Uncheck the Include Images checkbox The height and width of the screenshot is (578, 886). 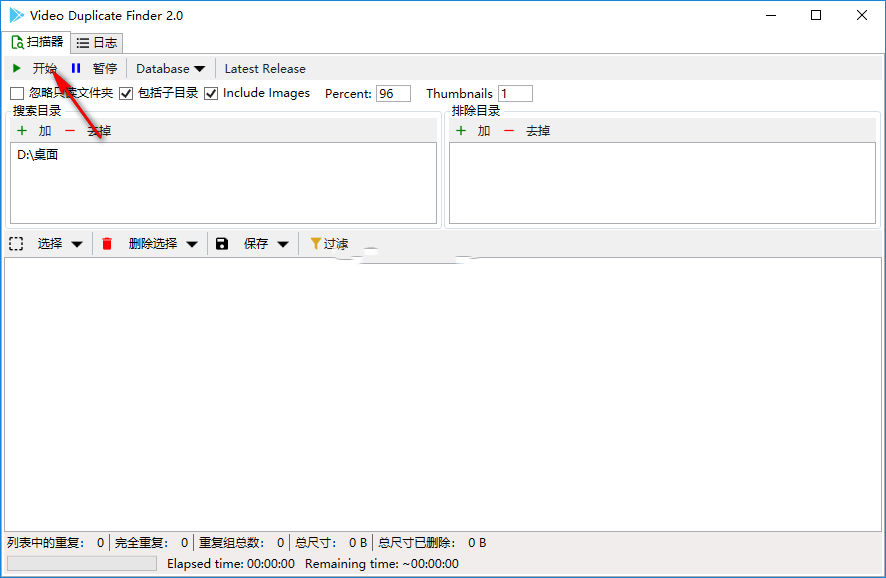[211, 93]
